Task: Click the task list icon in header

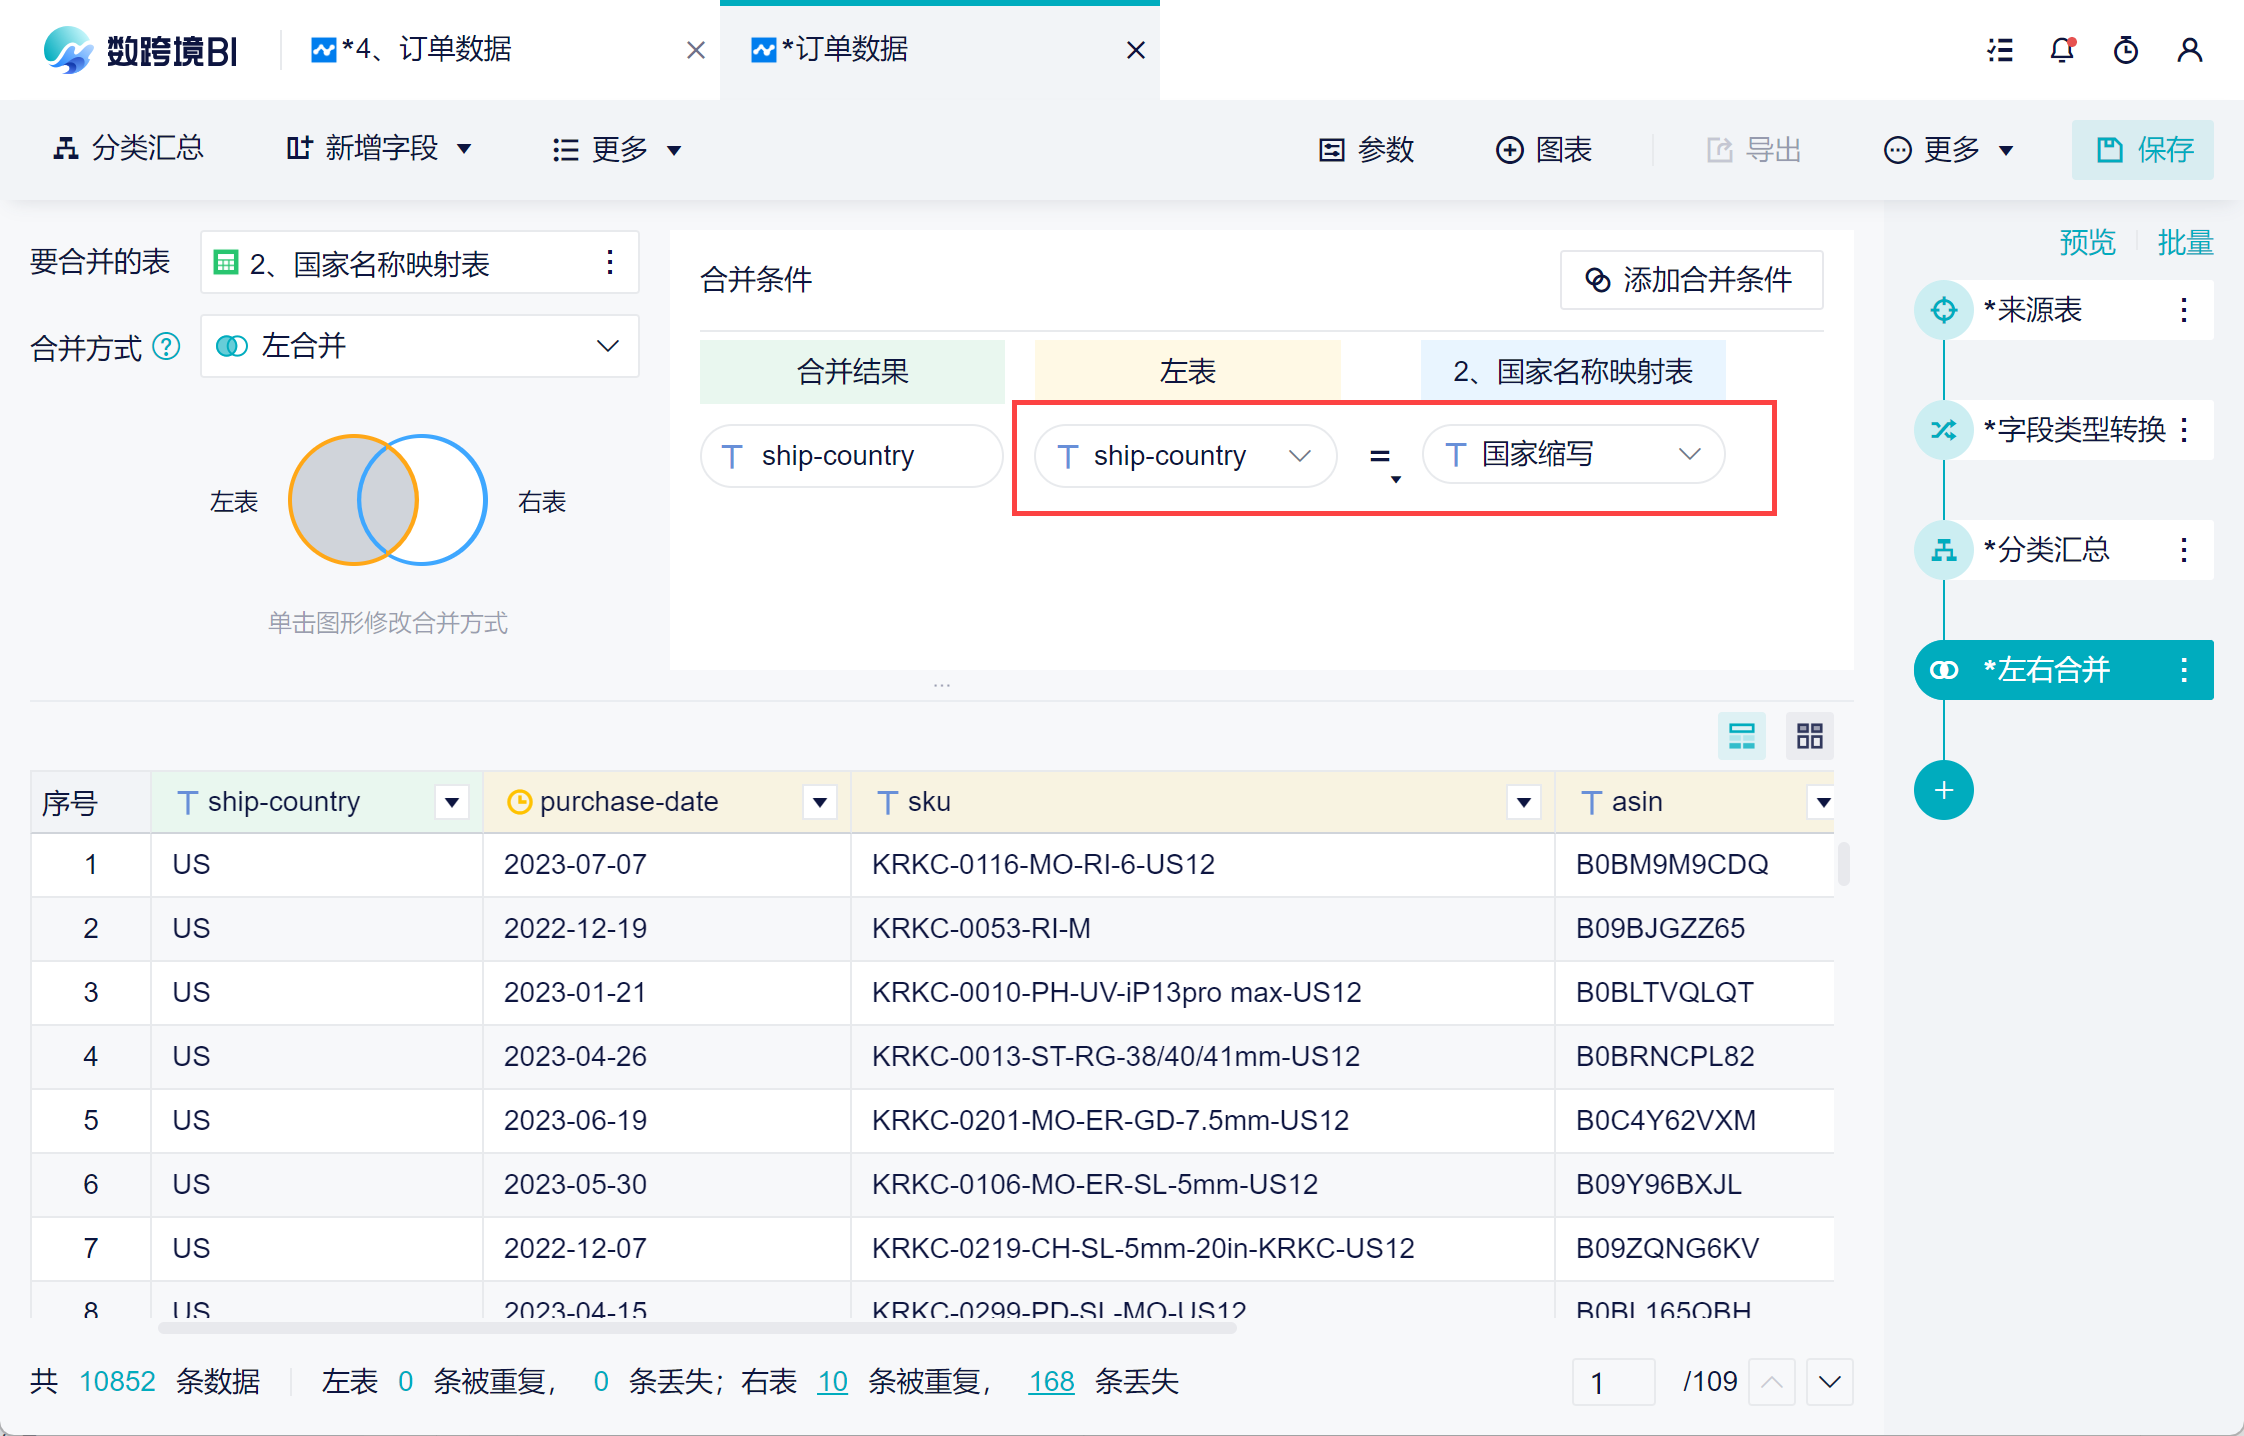Action: click(x=2000, y=50)
